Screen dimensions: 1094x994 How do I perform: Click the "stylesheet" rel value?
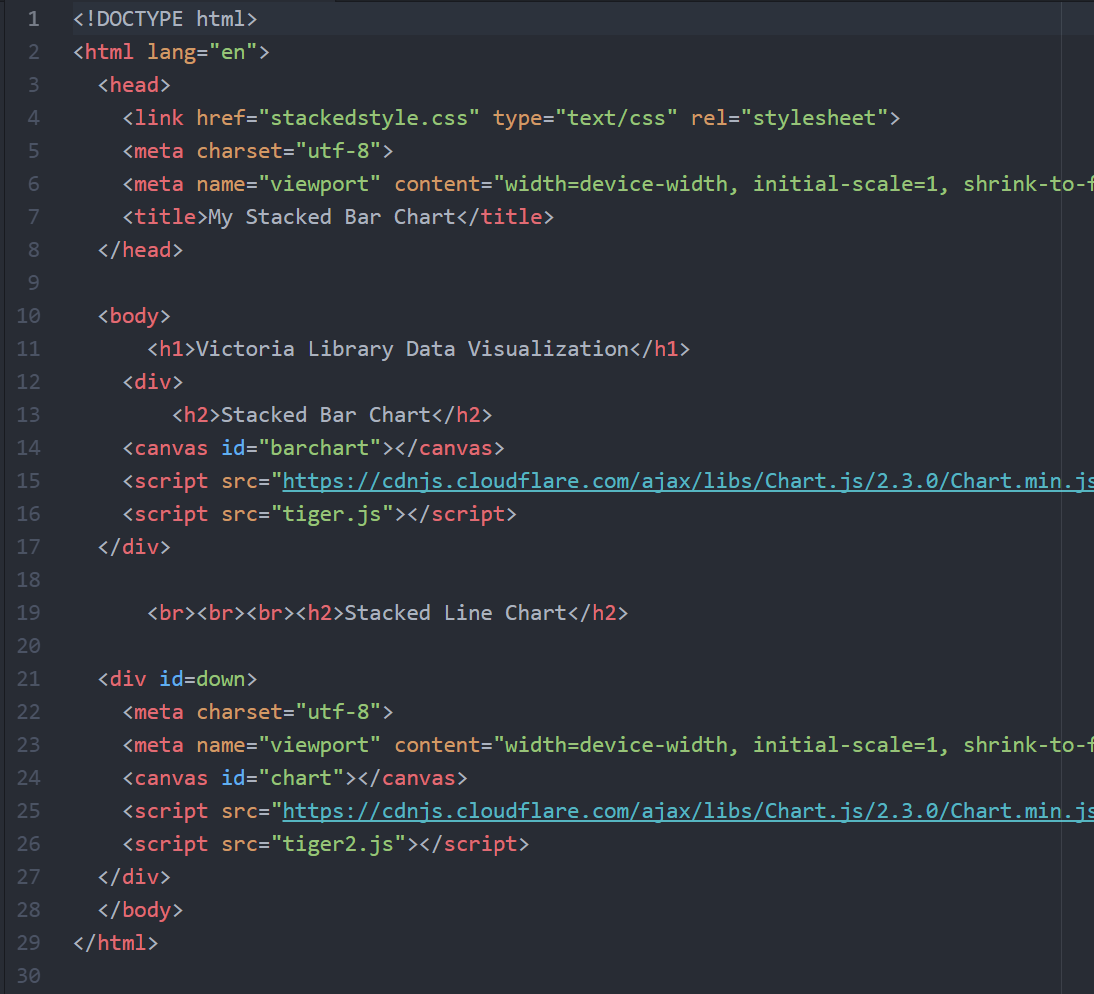814,118
